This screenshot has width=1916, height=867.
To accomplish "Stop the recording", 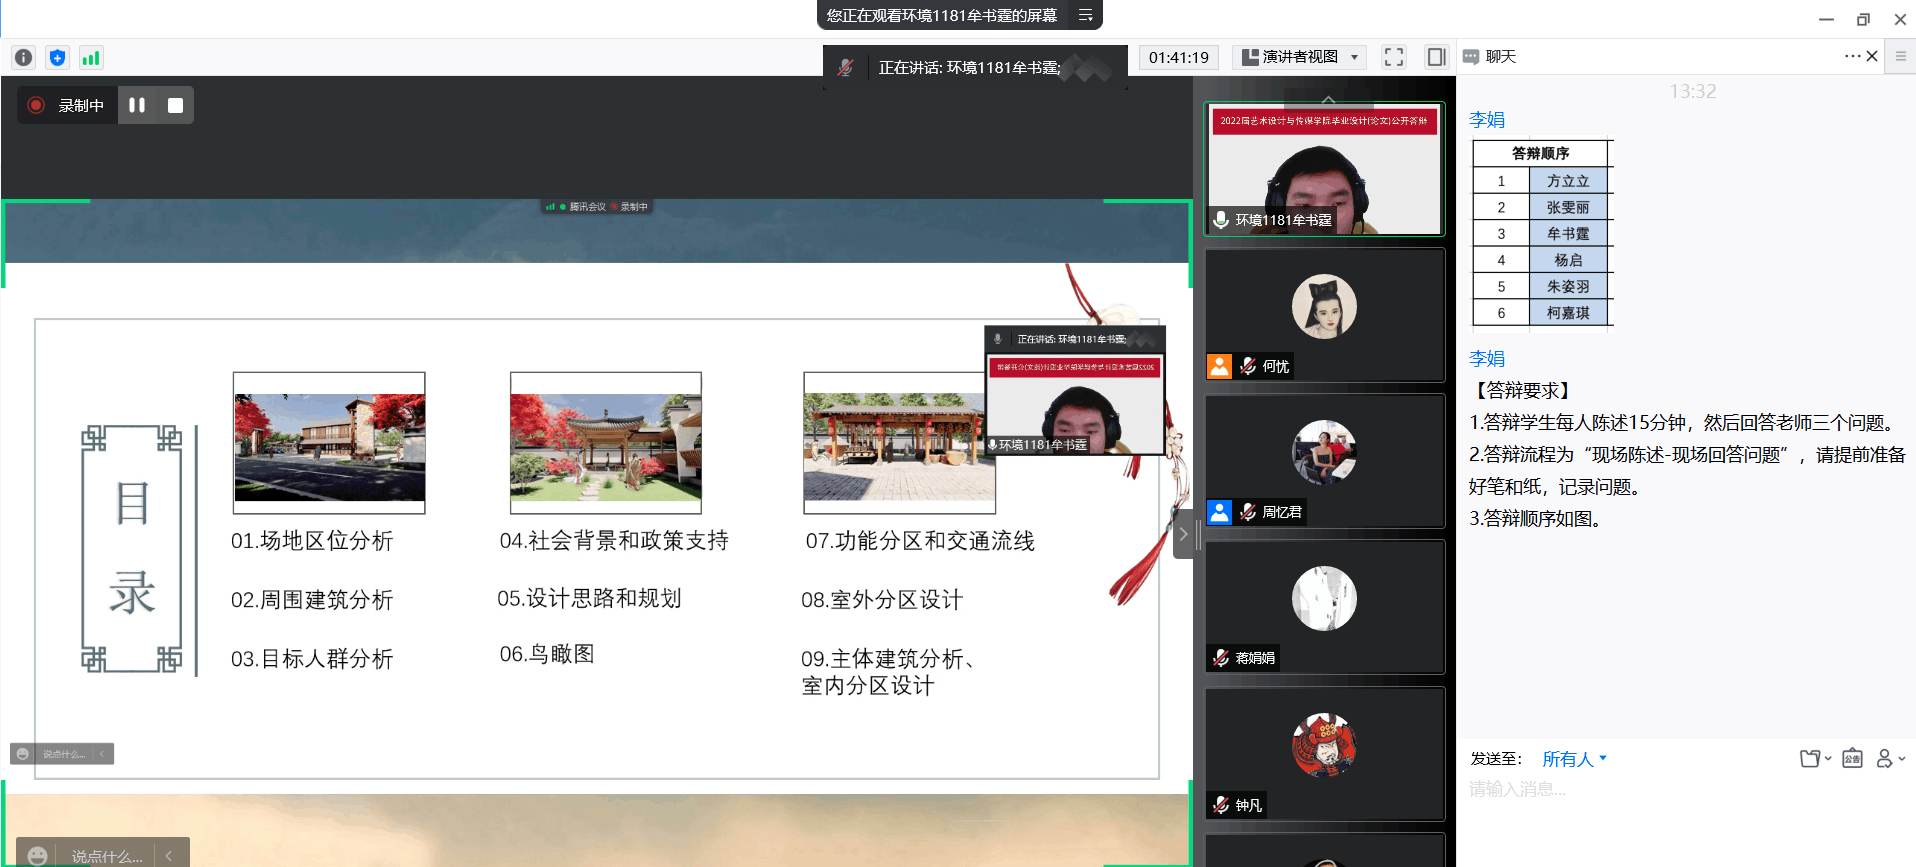I will pos(175,105).
